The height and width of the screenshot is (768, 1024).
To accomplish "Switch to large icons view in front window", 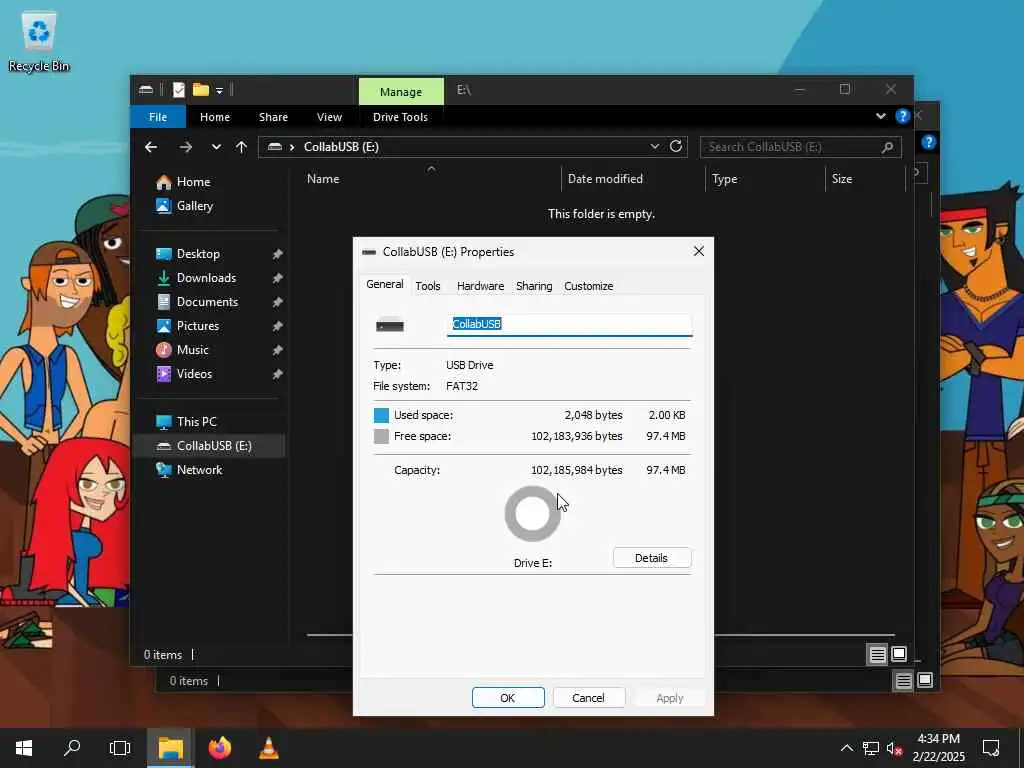I will click(x=899, y=654).
